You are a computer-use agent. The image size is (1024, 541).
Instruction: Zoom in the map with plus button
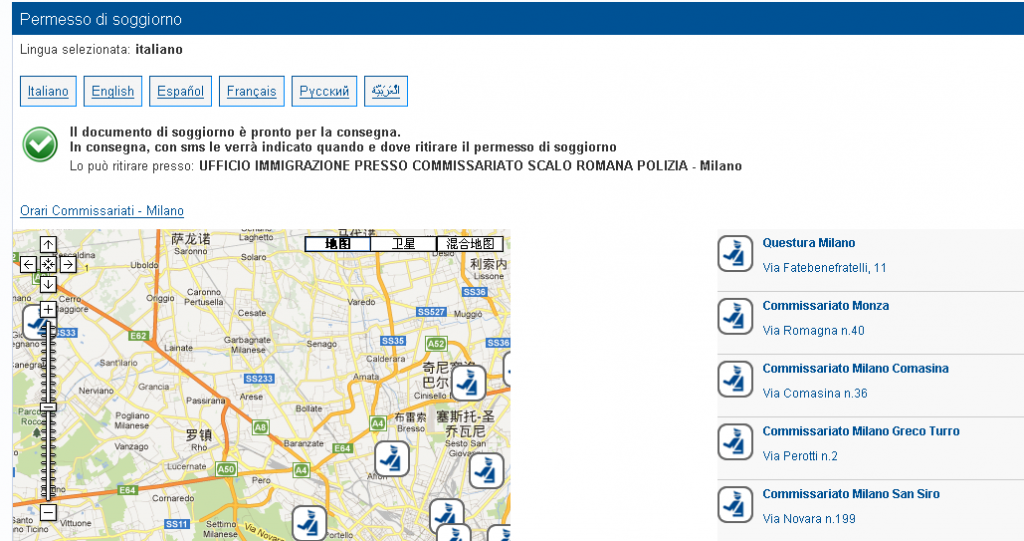point(48,309)
